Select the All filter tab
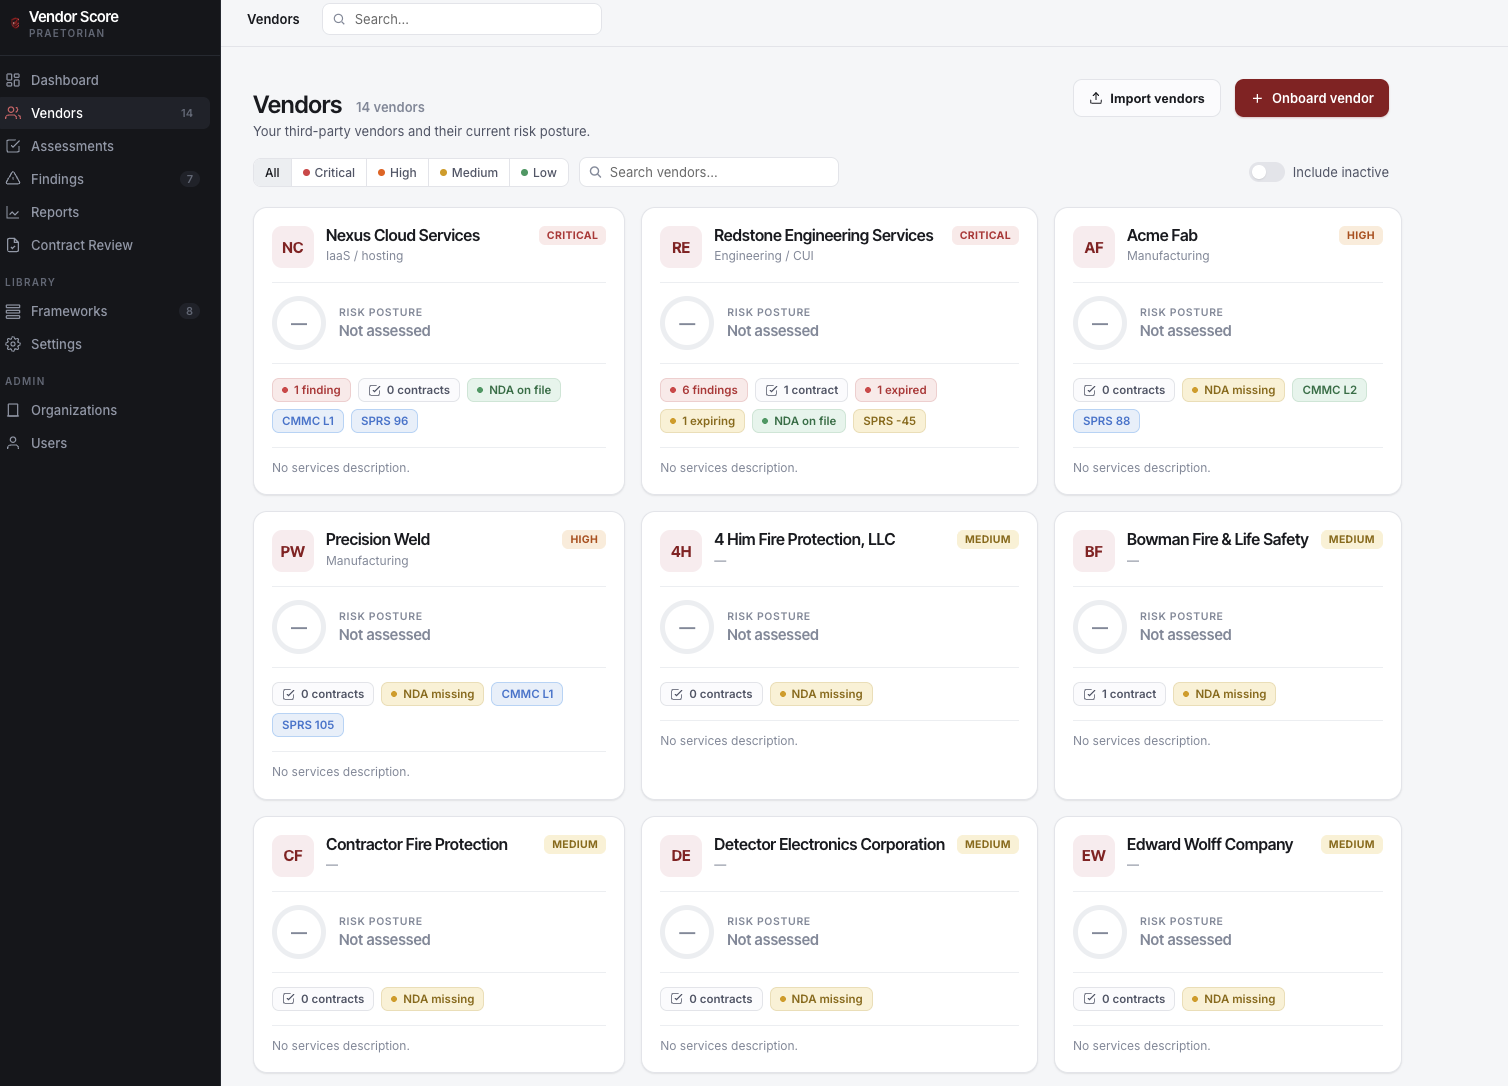Screen dimensions: 1508x1086 pos(272,173)
